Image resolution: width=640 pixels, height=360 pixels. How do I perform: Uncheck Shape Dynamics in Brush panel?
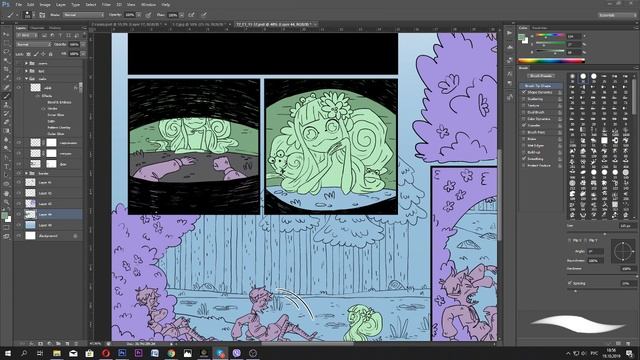tap(524, 93)
